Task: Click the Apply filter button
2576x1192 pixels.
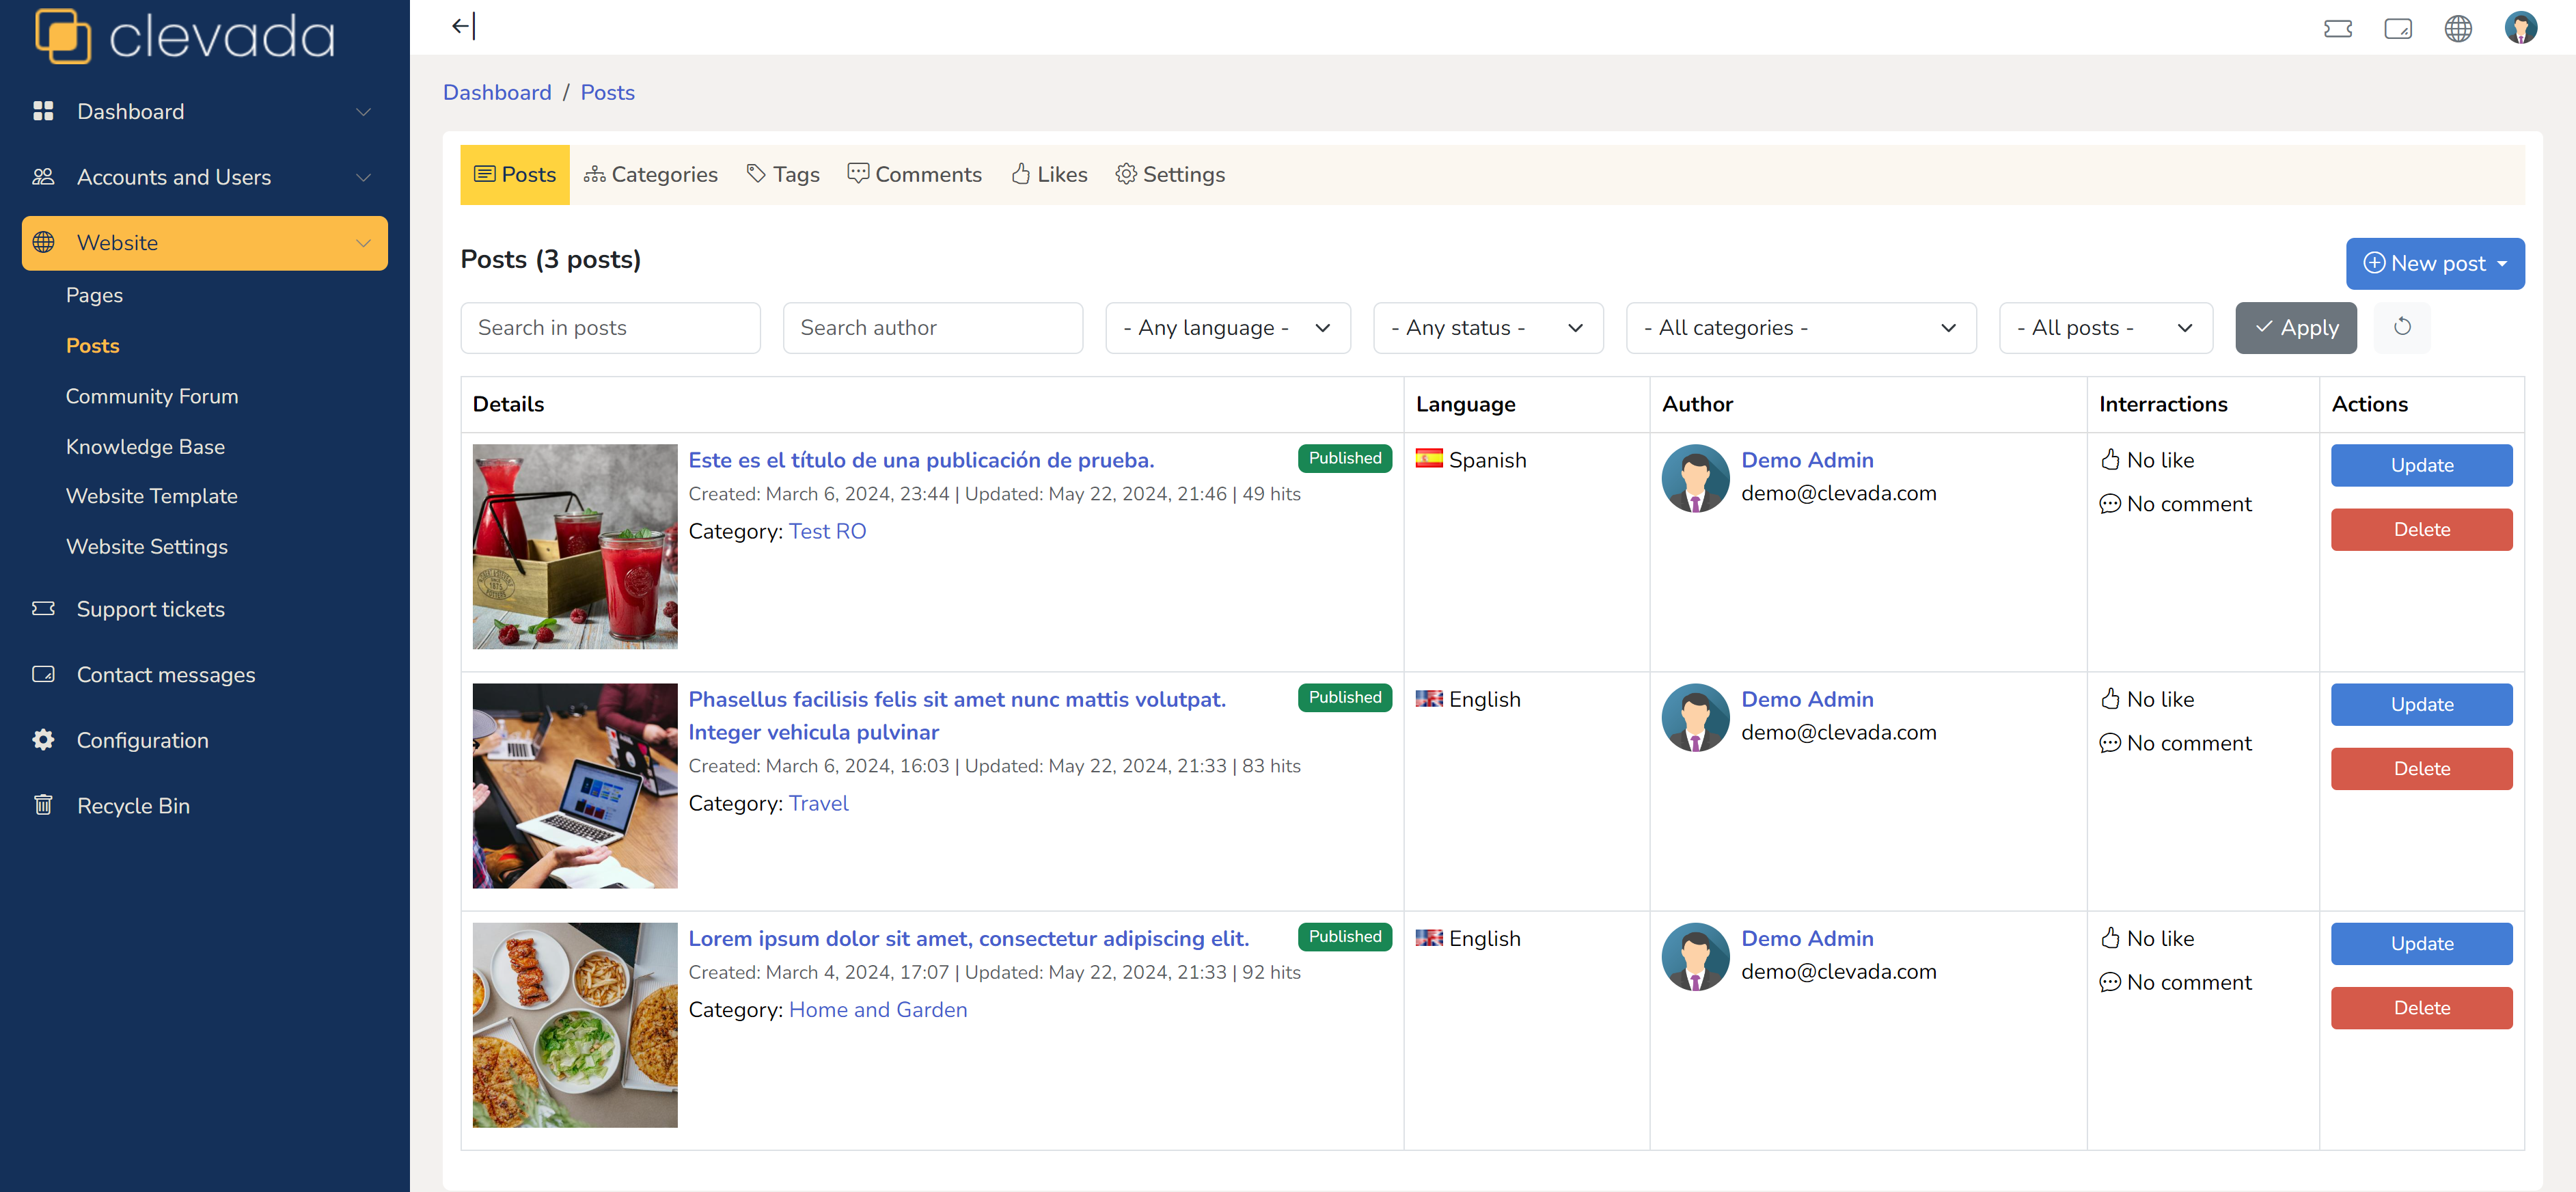Action: 2296,328
